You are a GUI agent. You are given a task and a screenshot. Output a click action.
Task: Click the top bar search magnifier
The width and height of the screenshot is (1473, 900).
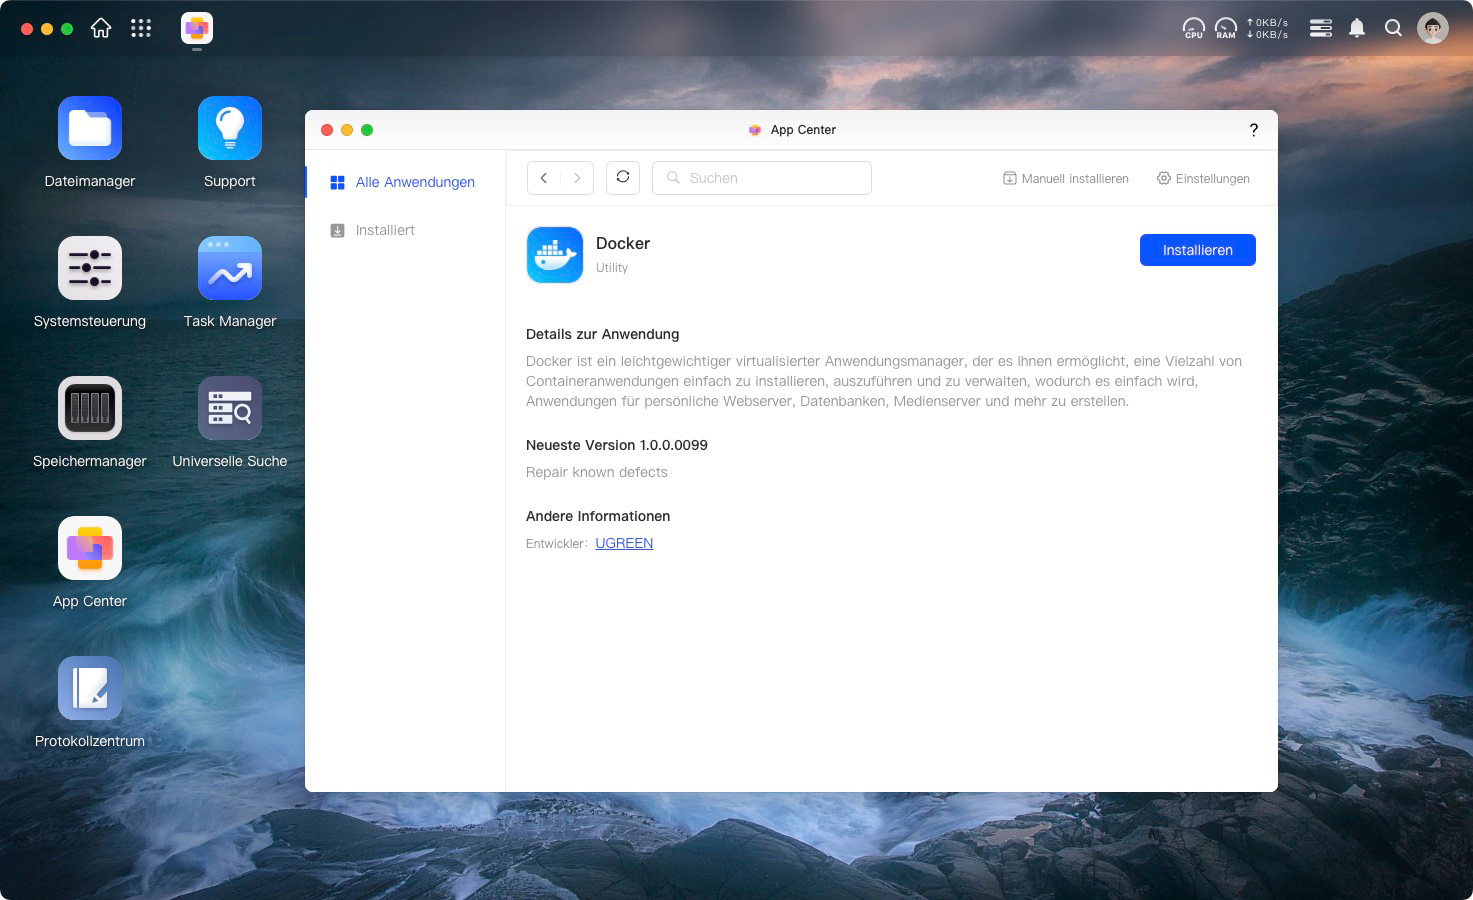click(1393, 28)
